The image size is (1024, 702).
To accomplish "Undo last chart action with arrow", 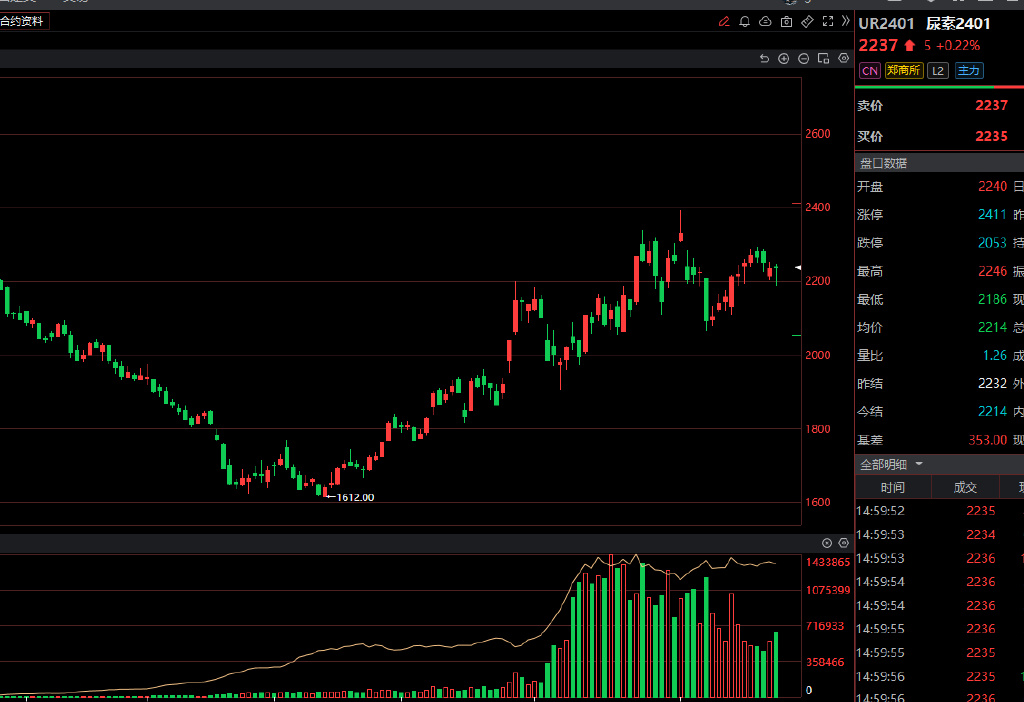I will pos(764,59).
